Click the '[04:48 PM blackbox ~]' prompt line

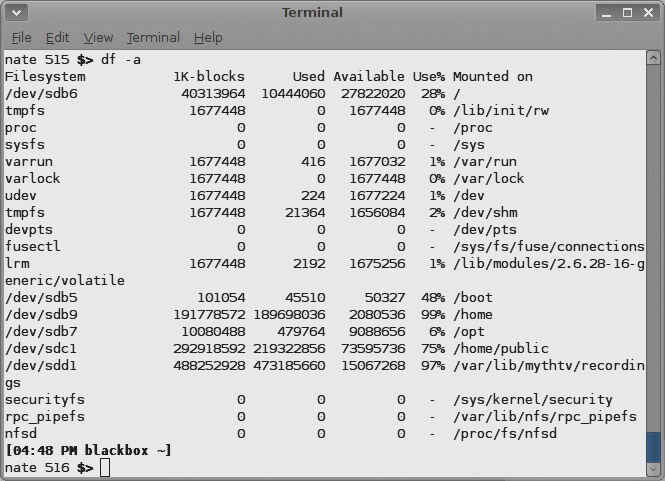pos(88,450)
